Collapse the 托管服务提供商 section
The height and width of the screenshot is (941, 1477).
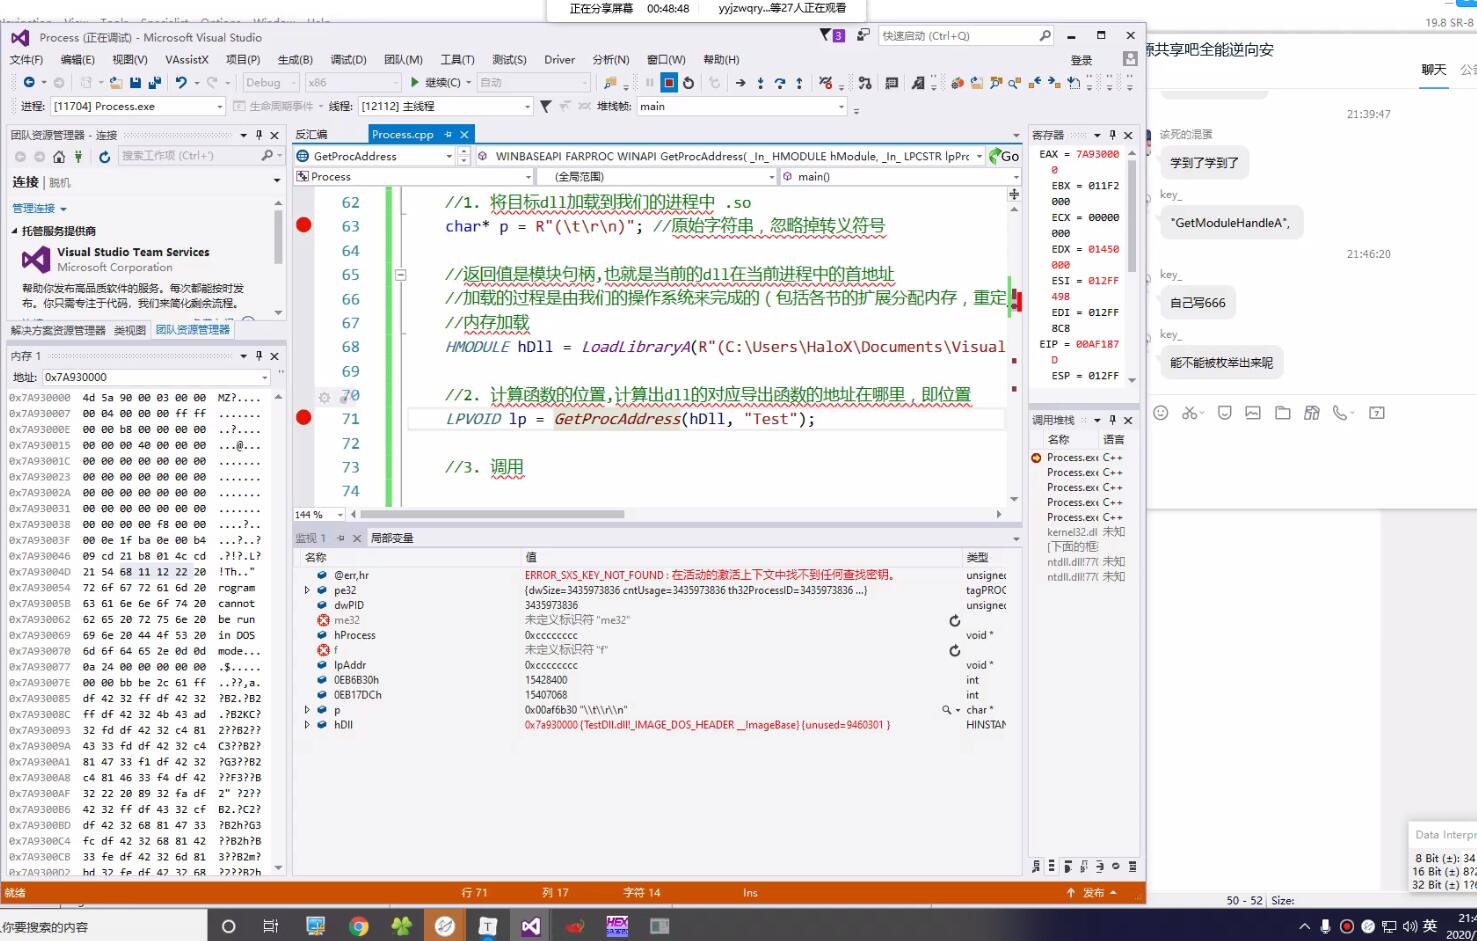[14, 231]
